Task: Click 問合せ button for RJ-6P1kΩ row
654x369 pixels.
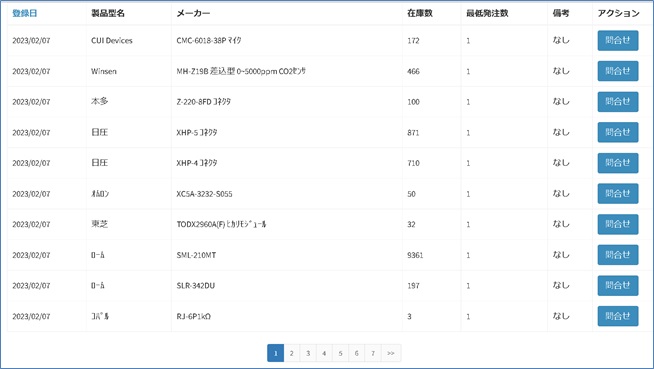Action: [x=618, y=316]
